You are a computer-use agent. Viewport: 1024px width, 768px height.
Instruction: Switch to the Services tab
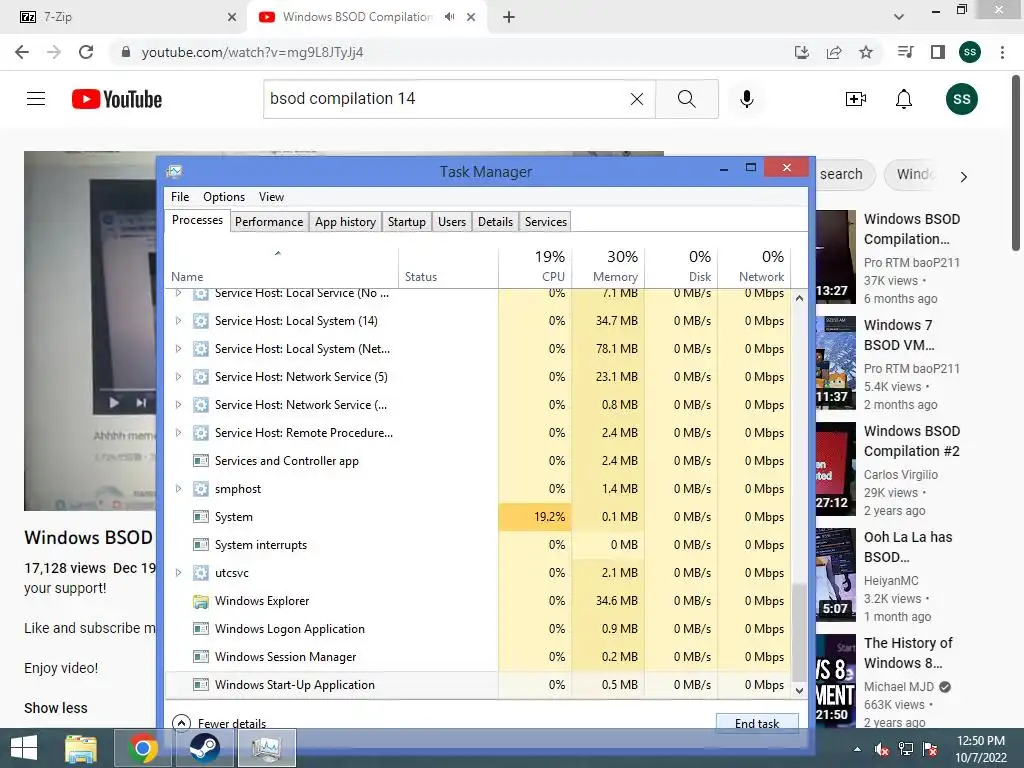click(x=546, y=221)
